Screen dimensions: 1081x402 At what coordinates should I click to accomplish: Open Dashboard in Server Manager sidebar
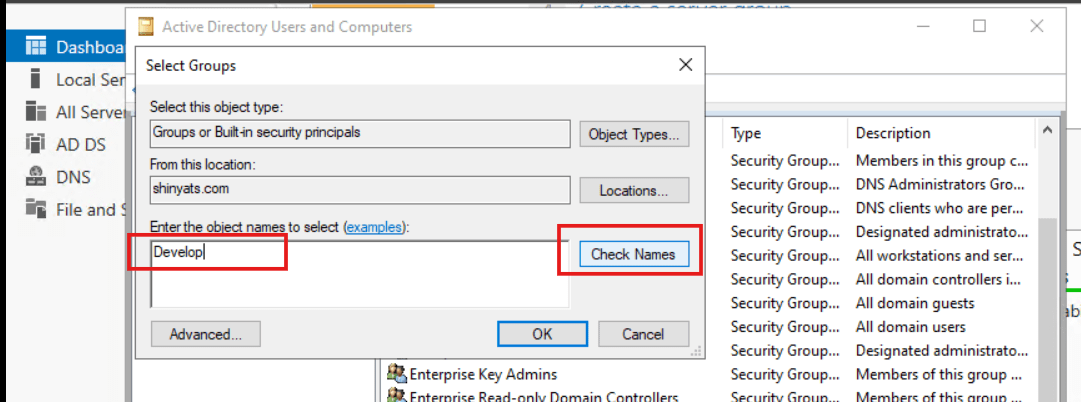[x=65, y=47]
